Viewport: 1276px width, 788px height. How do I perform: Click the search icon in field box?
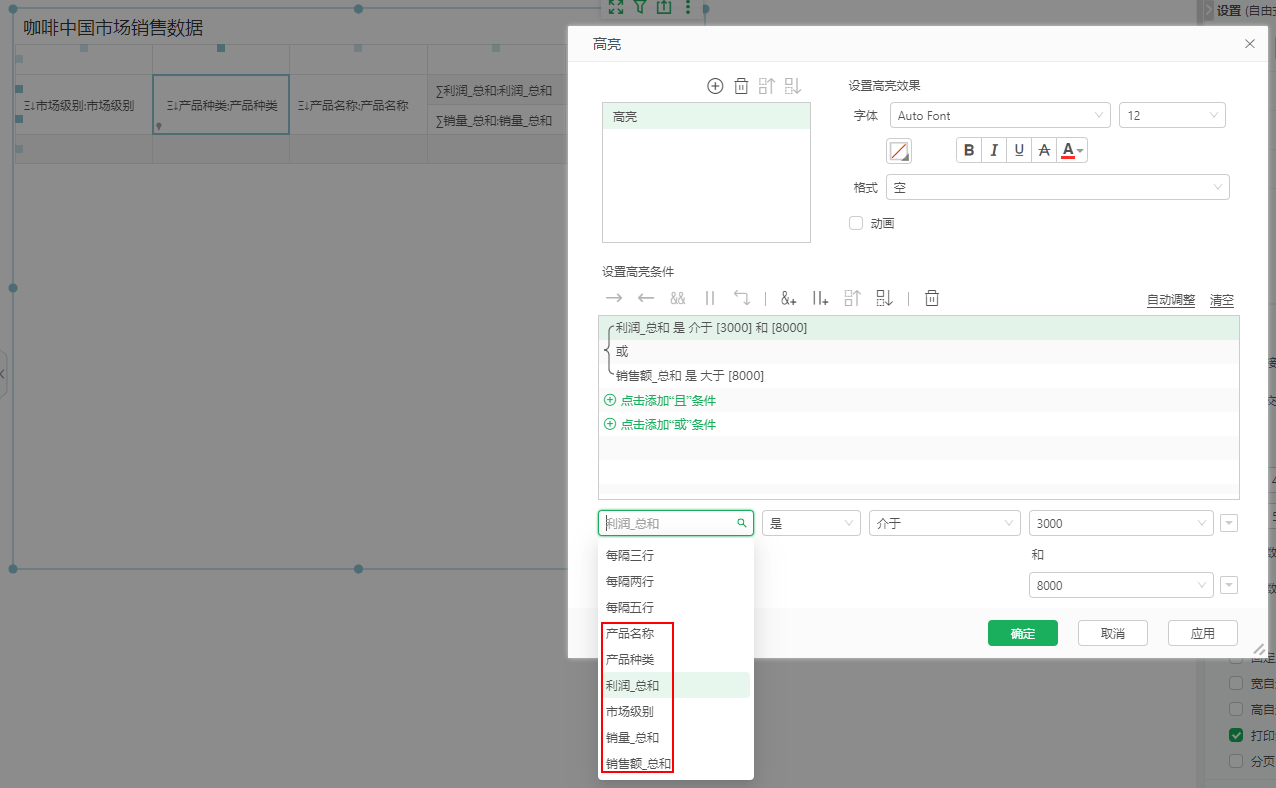[742, 523]
